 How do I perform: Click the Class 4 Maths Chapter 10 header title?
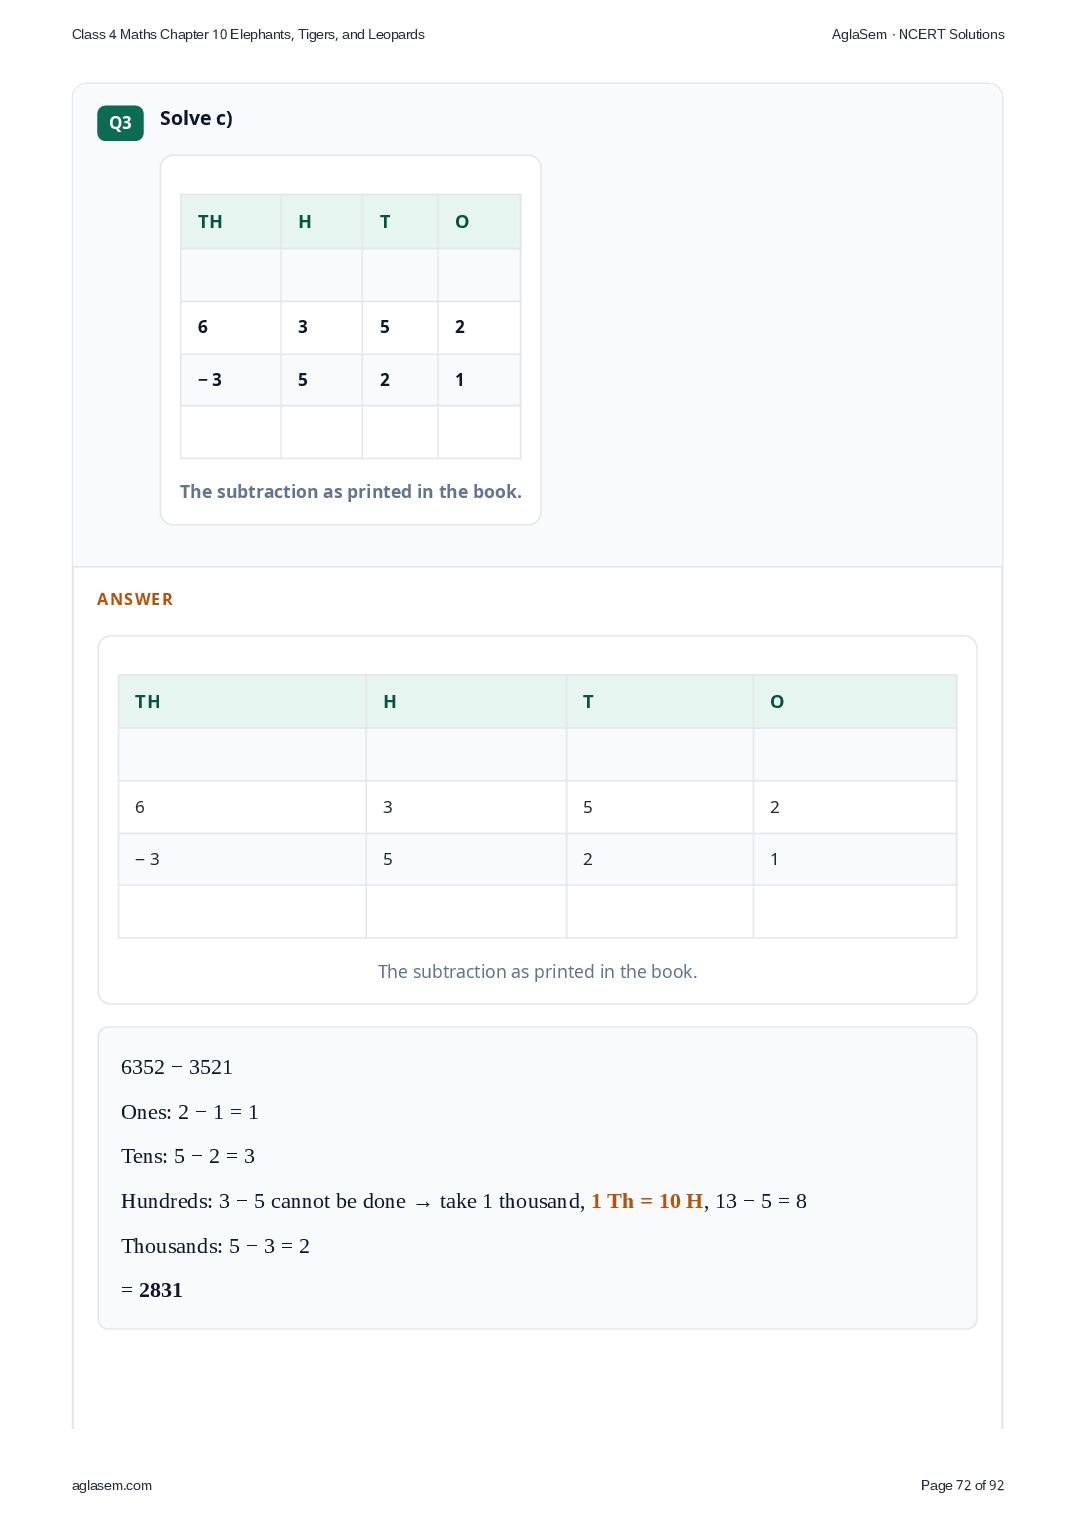248,34
